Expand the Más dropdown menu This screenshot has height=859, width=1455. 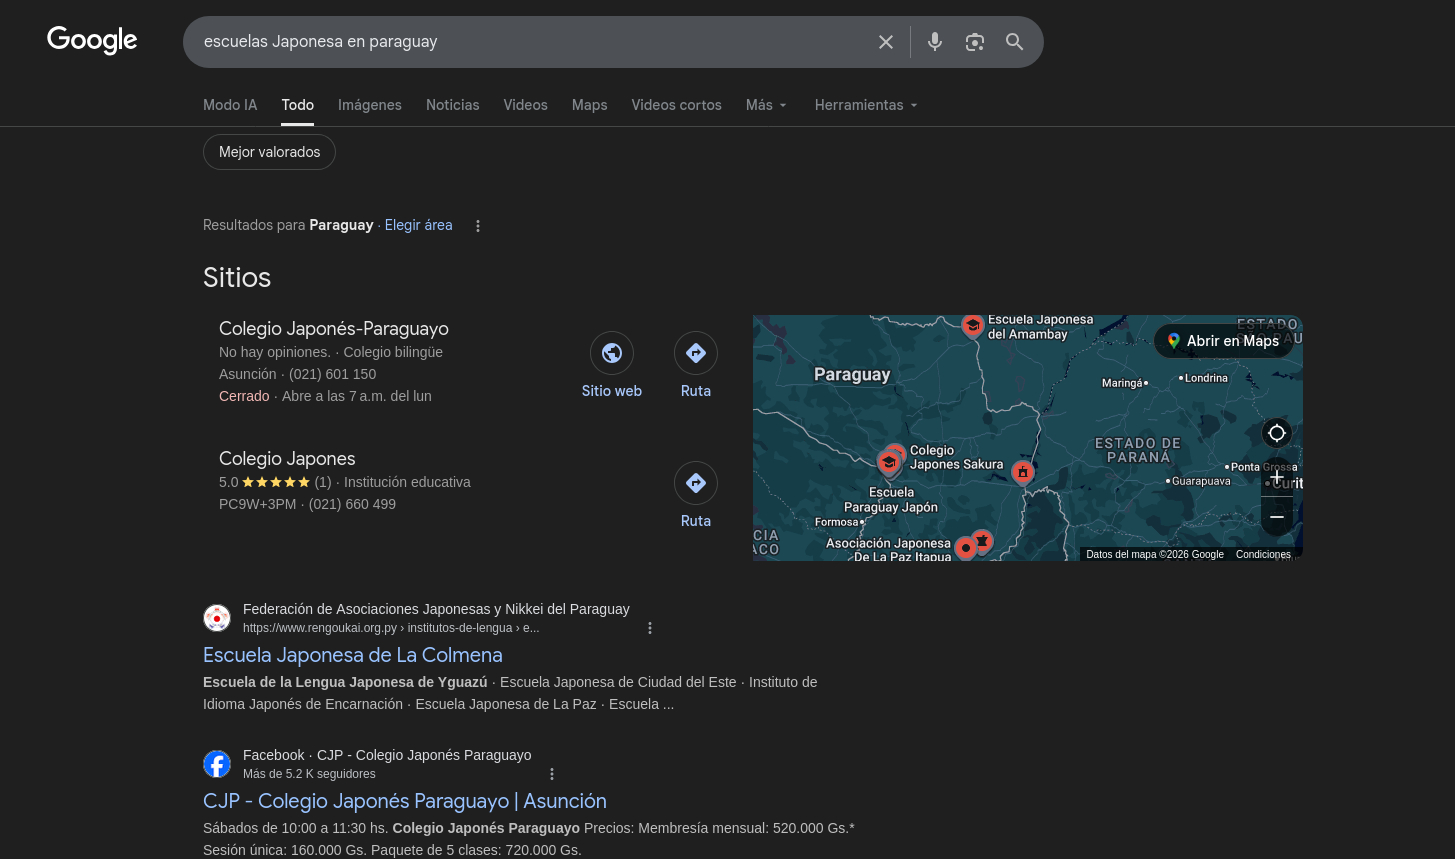click(766, 105)
